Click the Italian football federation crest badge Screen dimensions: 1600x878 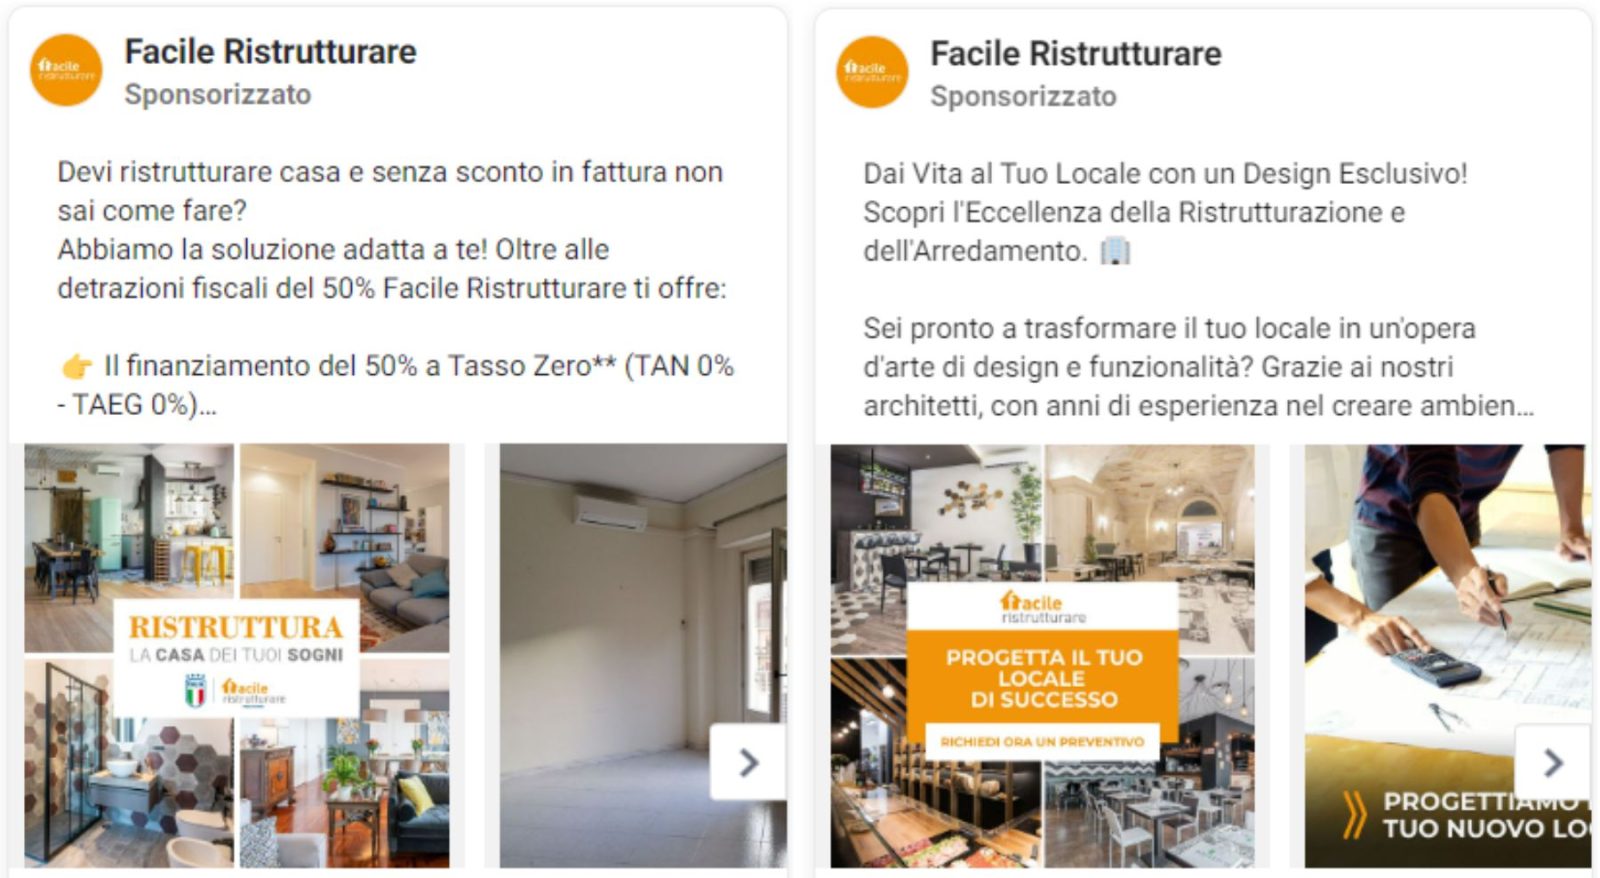click(195, 689)
